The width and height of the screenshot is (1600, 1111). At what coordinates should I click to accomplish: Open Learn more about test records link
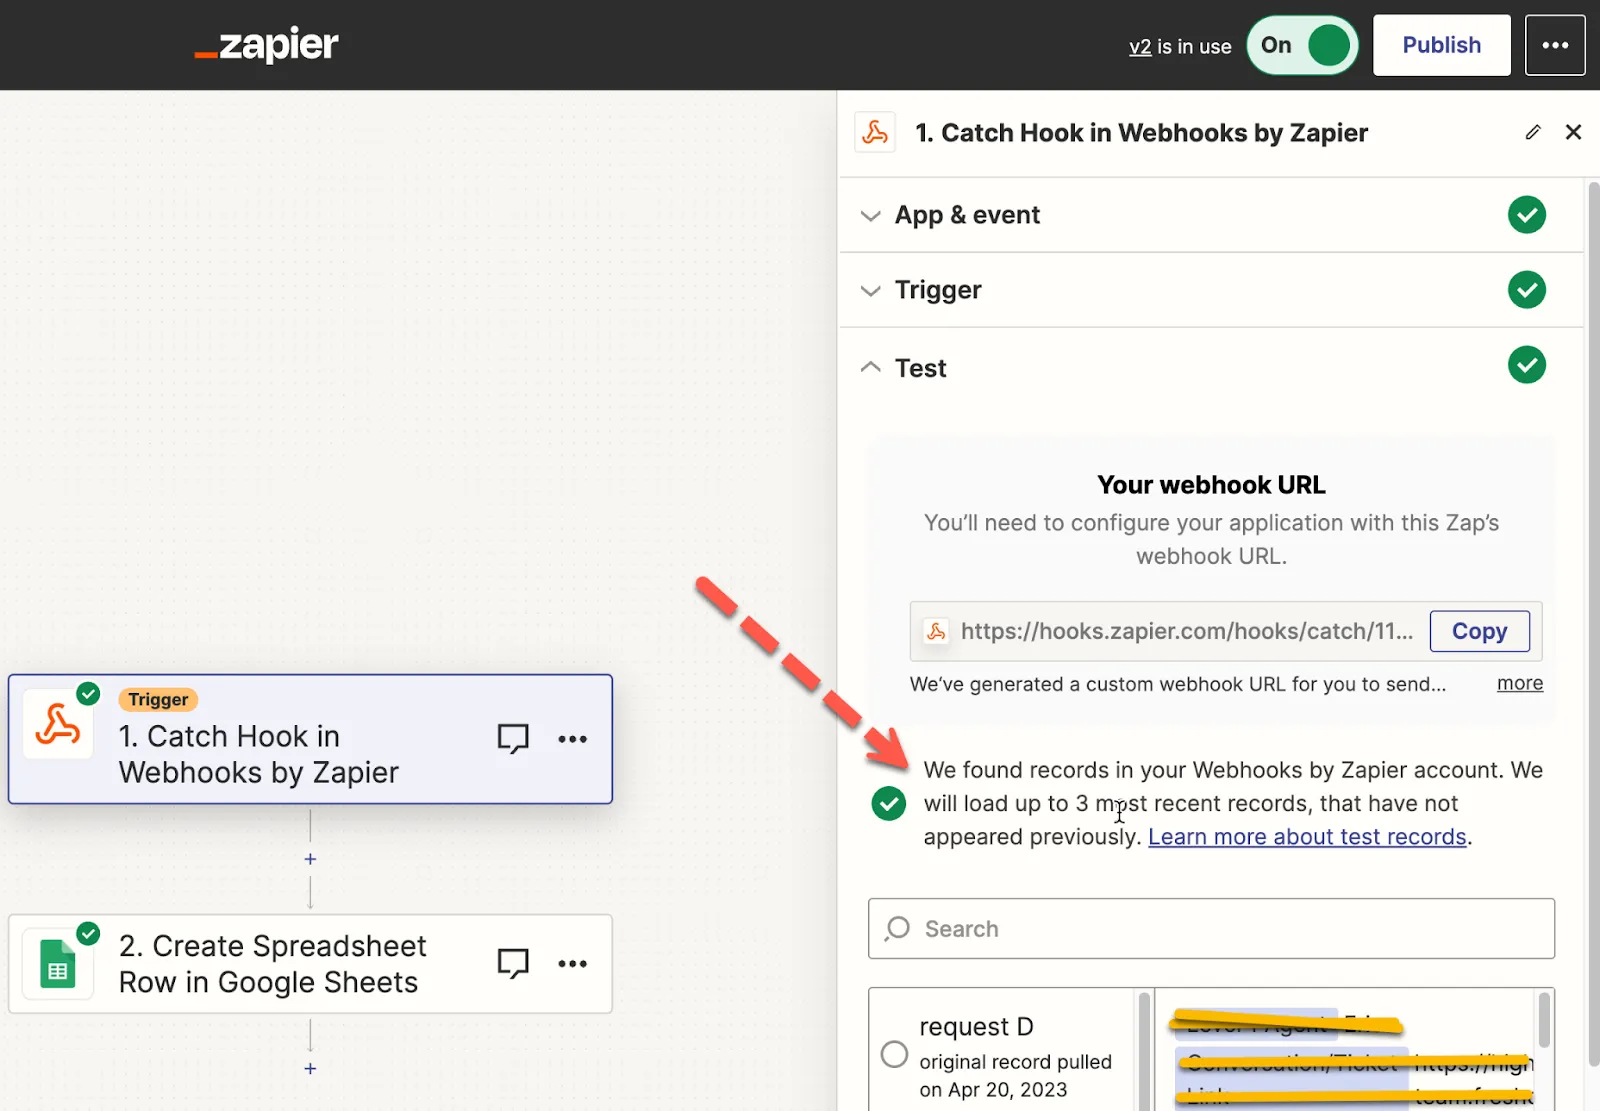click(1307, 837)
